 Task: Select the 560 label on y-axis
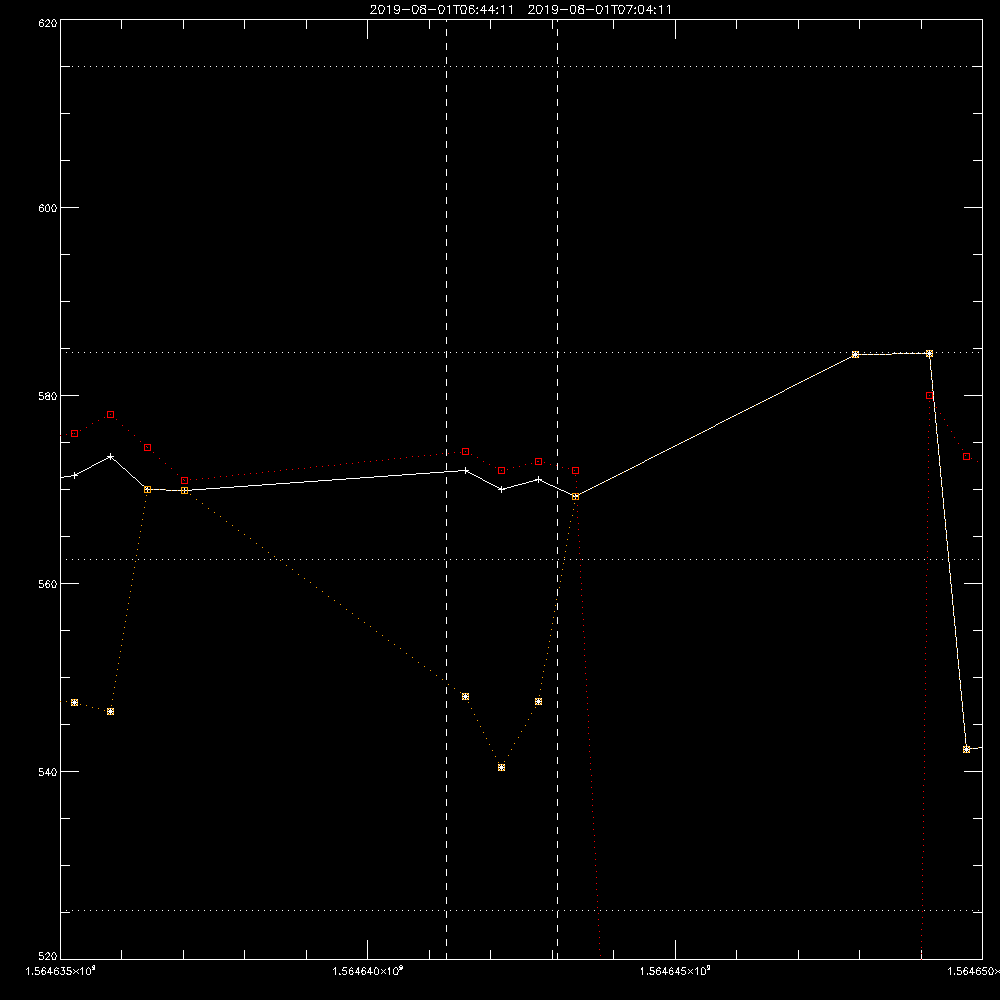(x=48, y=584)
